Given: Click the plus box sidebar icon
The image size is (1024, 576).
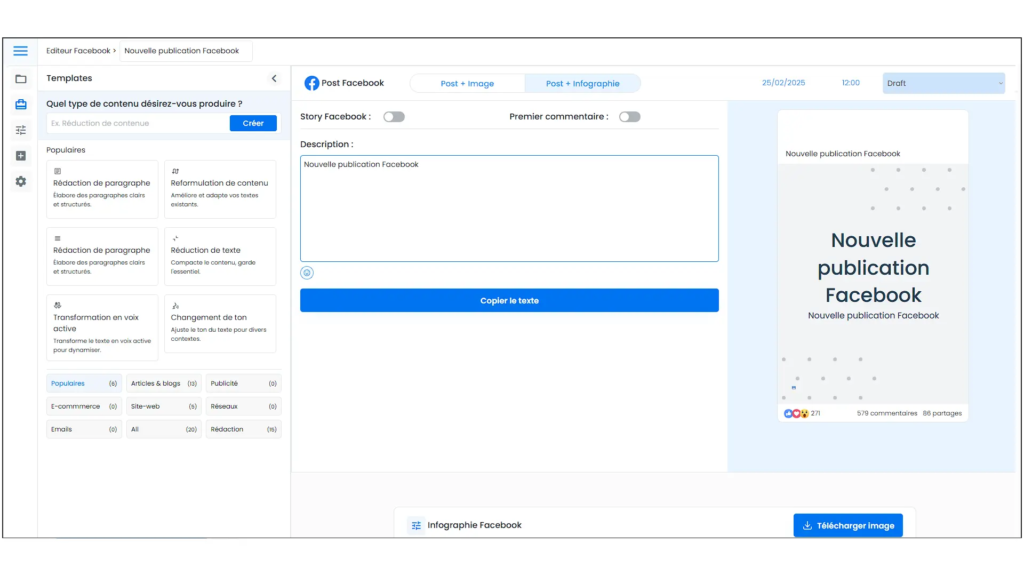Looking at the screenshot, I should [21, 155].
